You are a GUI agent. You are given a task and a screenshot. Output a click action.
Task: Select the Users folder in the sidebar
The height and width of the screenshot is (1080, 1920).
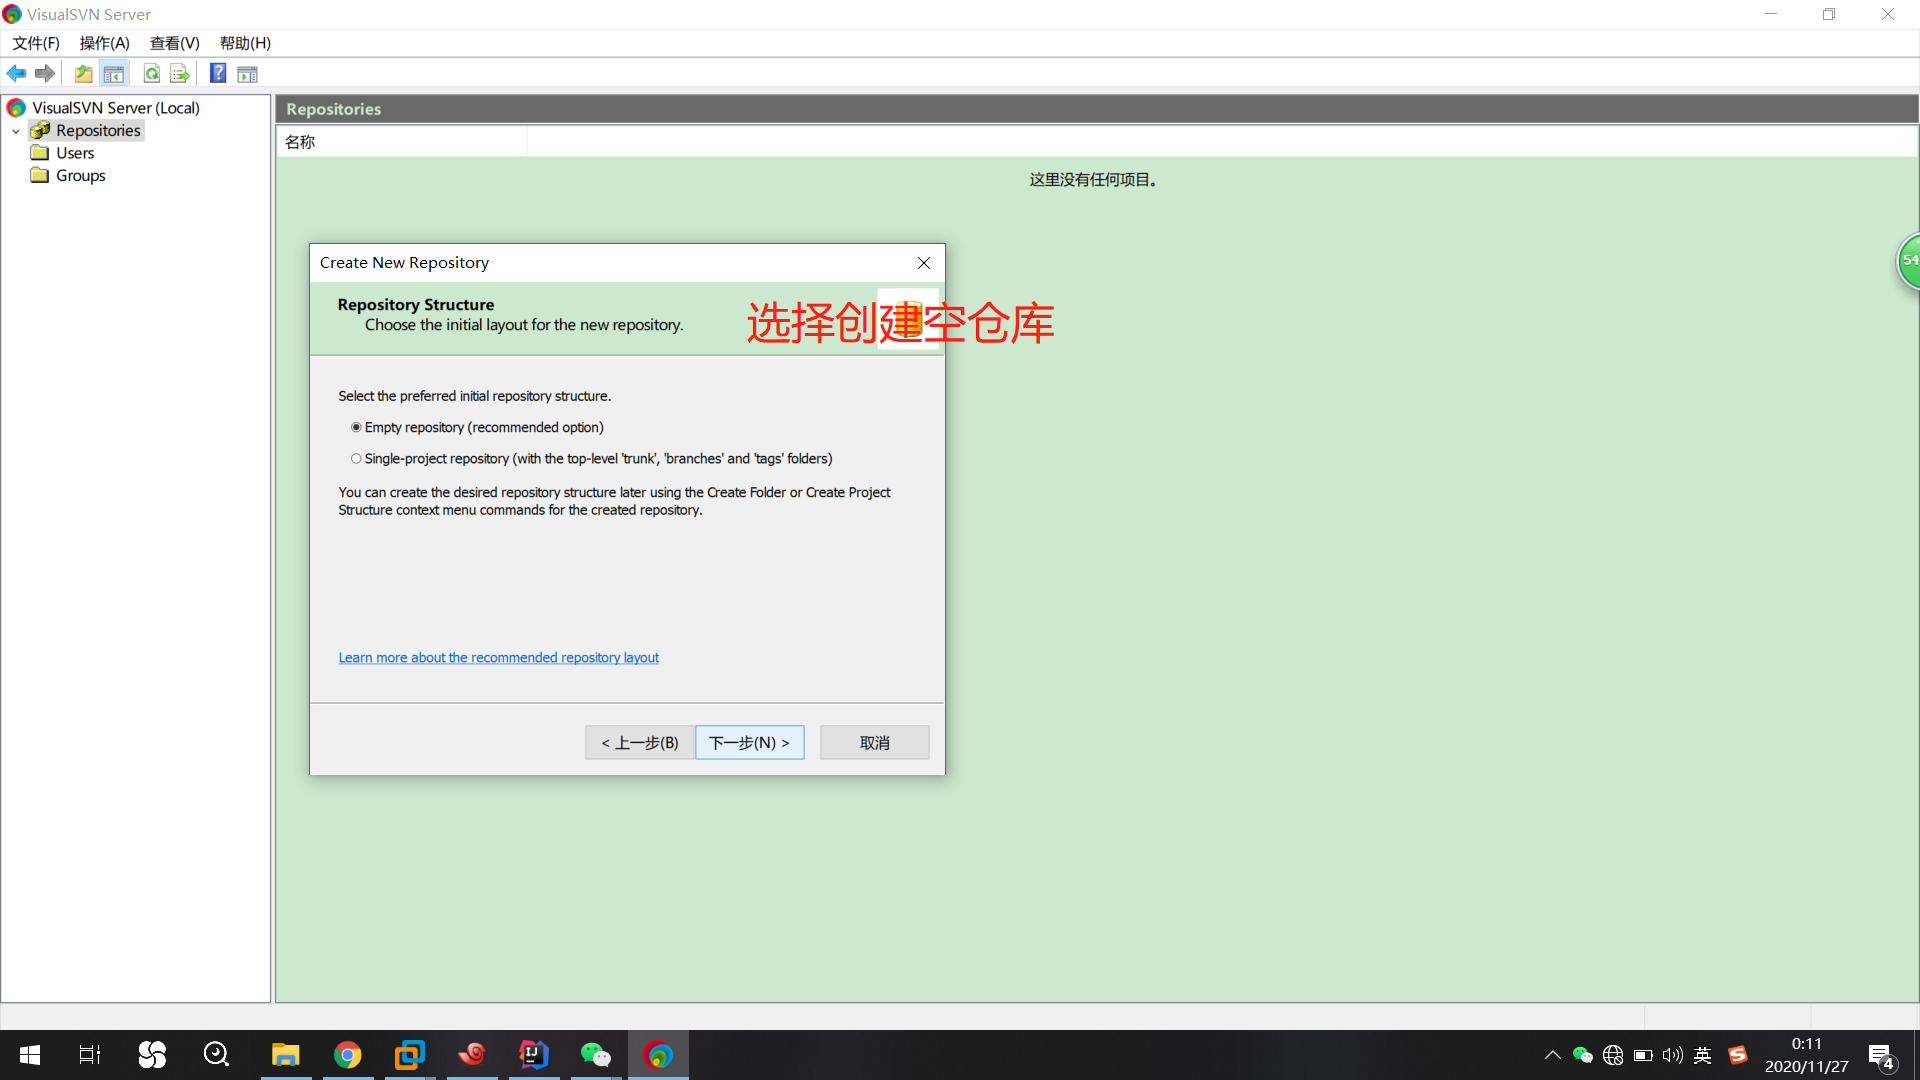point(74,153)
